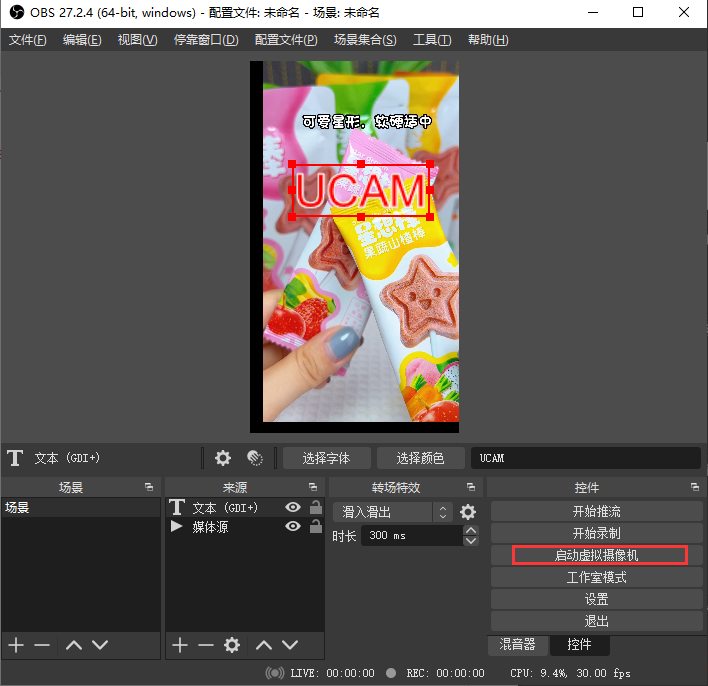
Task: Hide the 文本 (GDI+) source
Action: pyautogui.click(x=293, y=508)
